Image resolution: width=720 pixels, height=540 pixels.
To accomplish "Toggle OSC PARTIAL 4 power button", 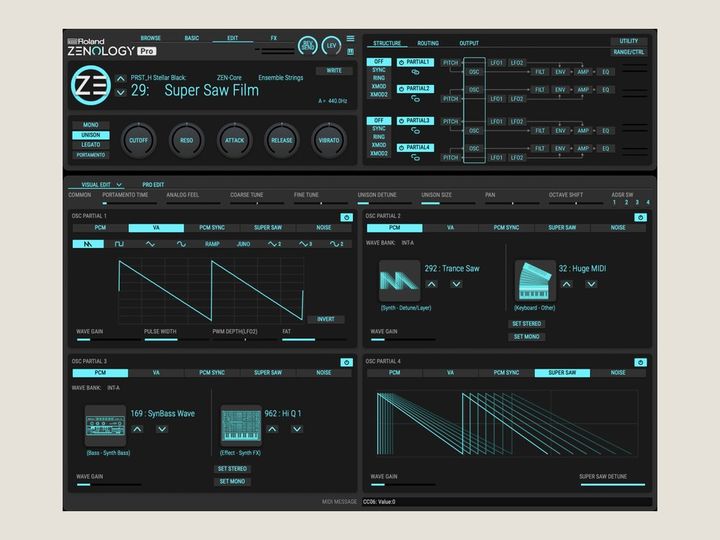I will (x=641, y=362).
